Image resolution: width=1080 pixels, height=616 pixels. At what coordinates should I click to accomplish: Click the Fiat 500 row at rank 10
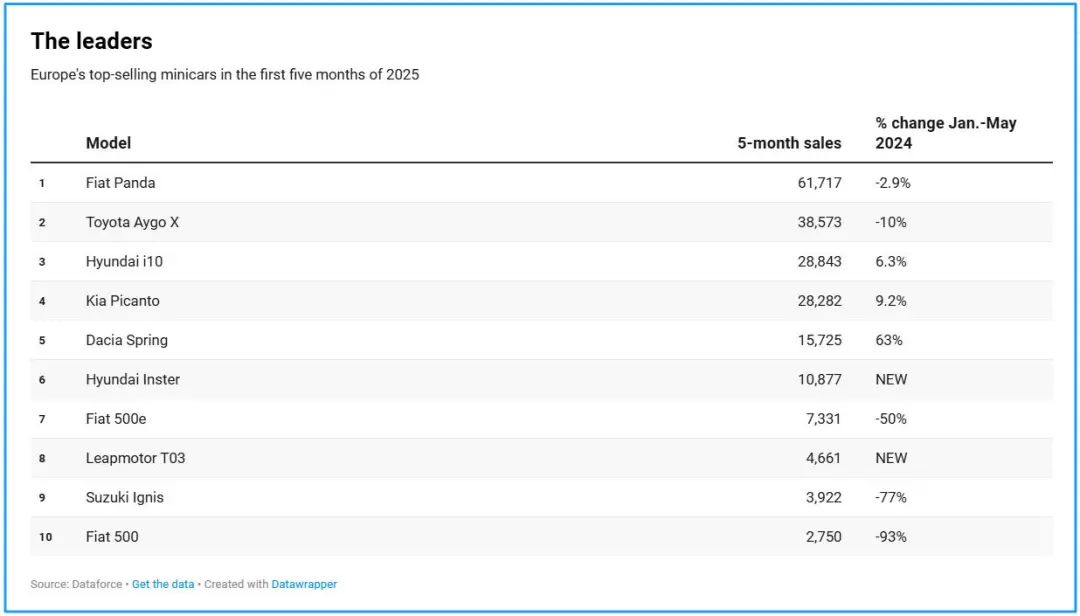click(112, 537)
